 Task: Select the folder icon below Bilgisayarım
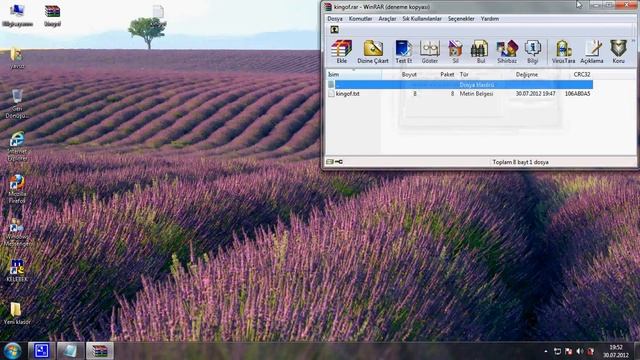pos(17,58)
